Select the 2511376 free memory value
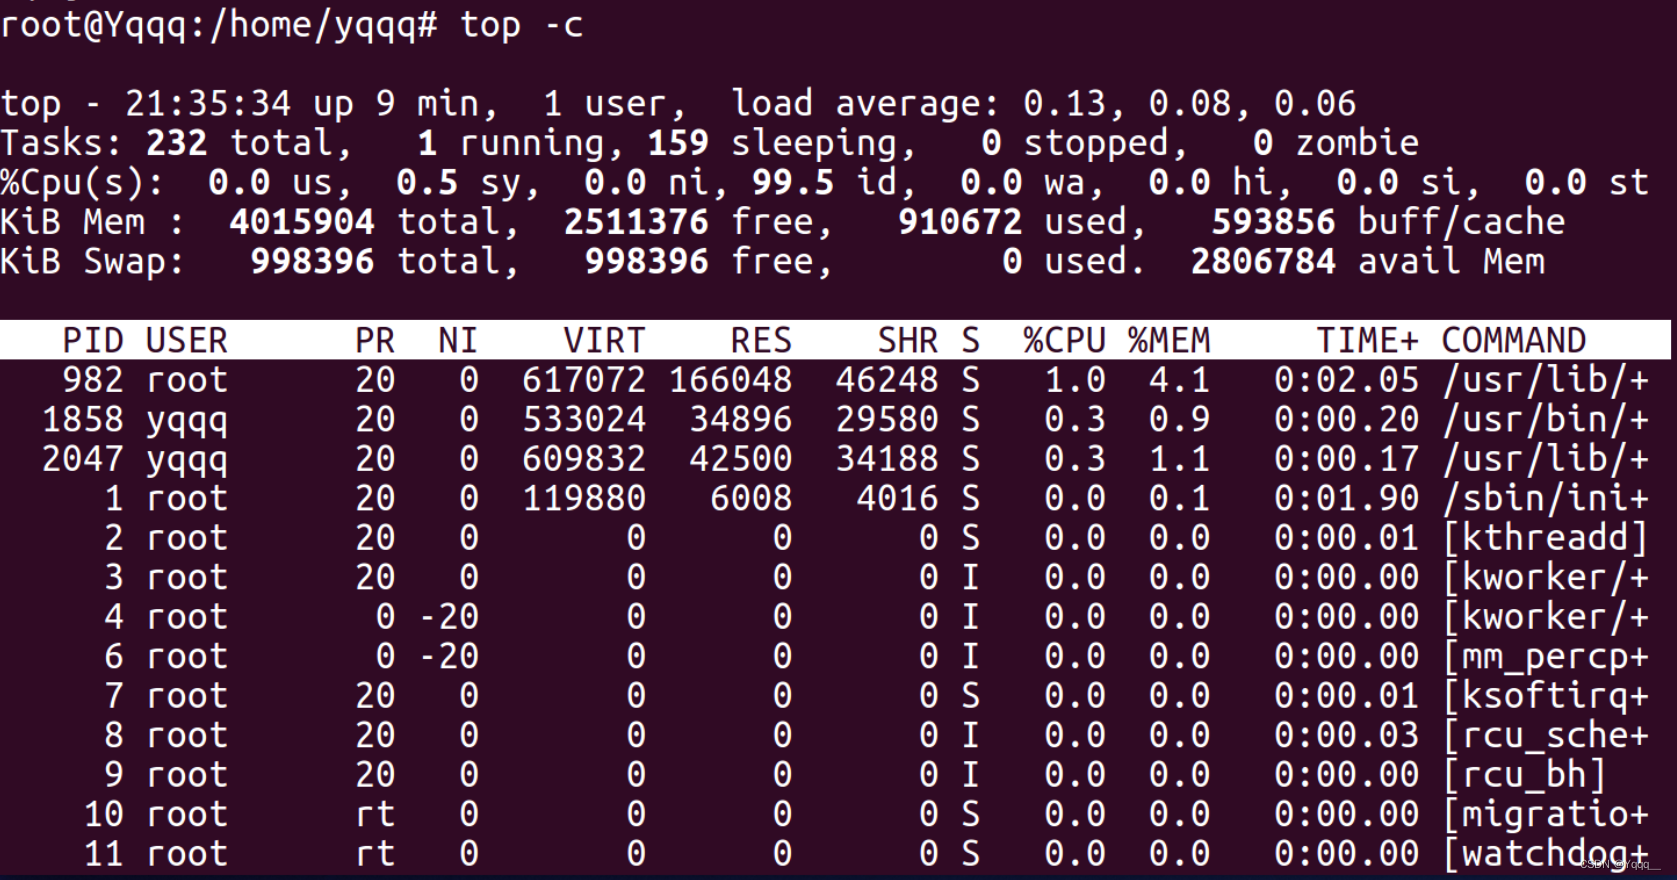This screenshot has height=880, width=1677. (636, 222)
